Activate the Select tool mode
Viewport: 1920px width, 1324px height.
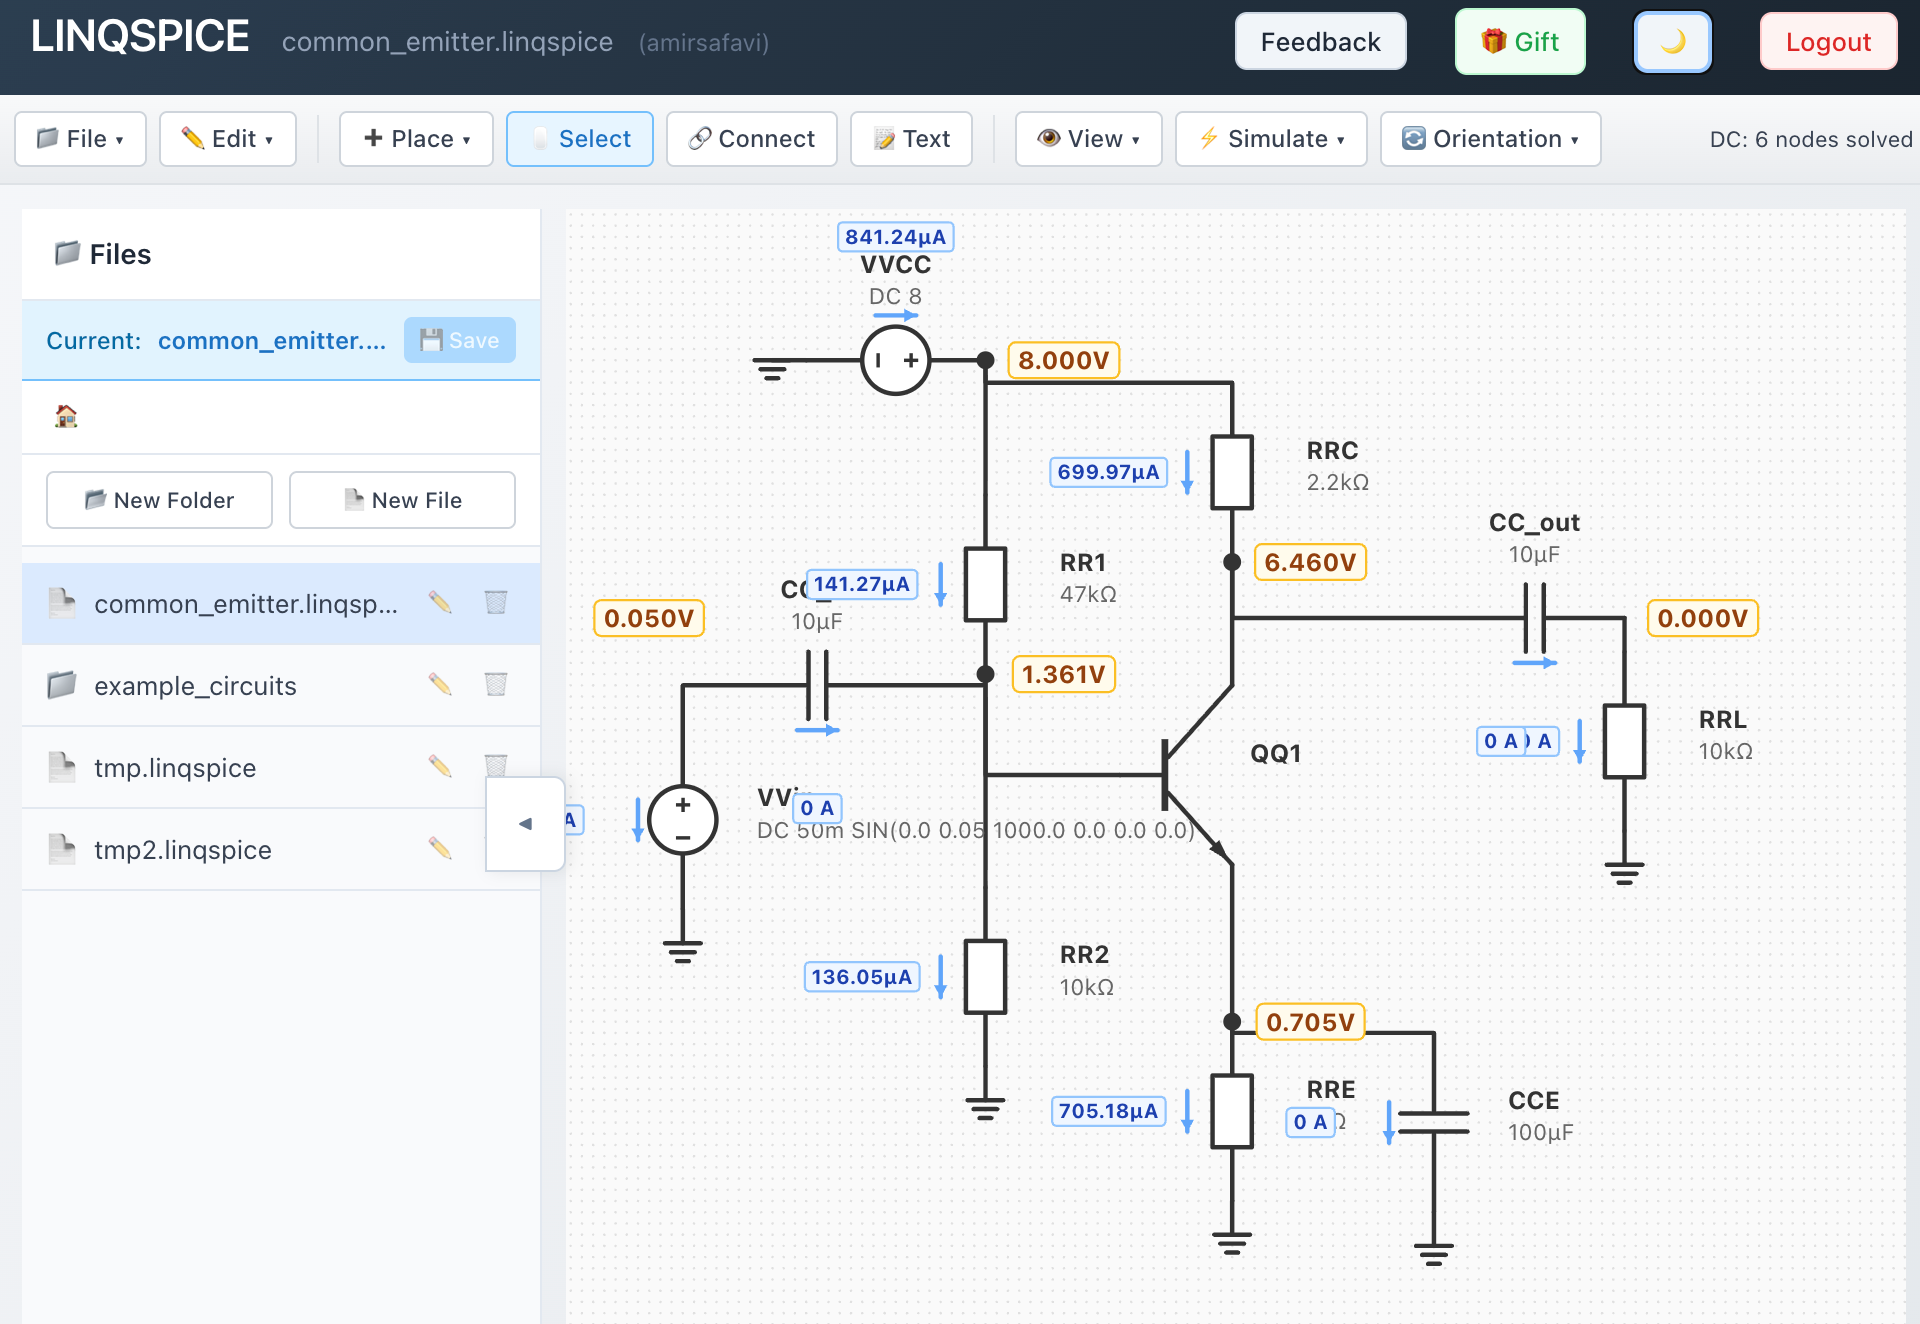click(579, 139)
